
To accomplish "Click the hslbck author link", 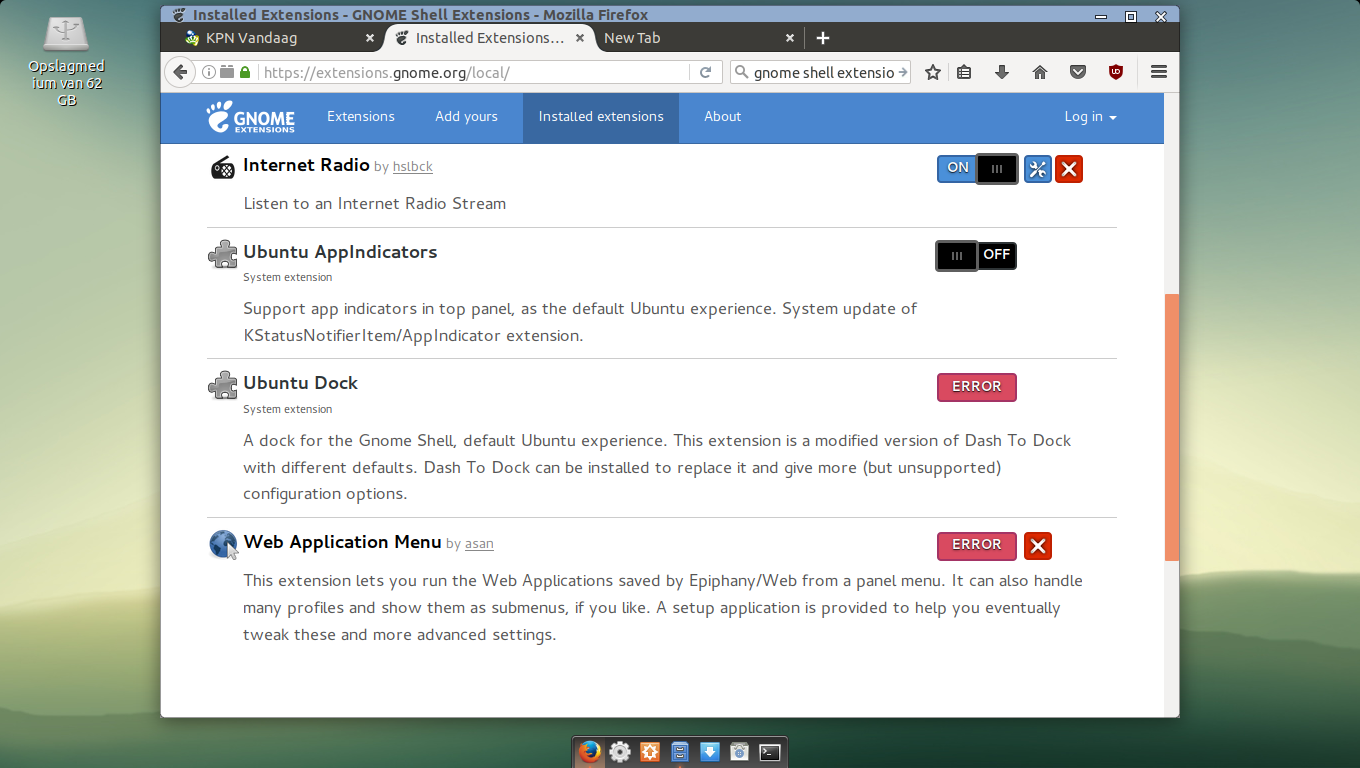I will coord(412,167).
